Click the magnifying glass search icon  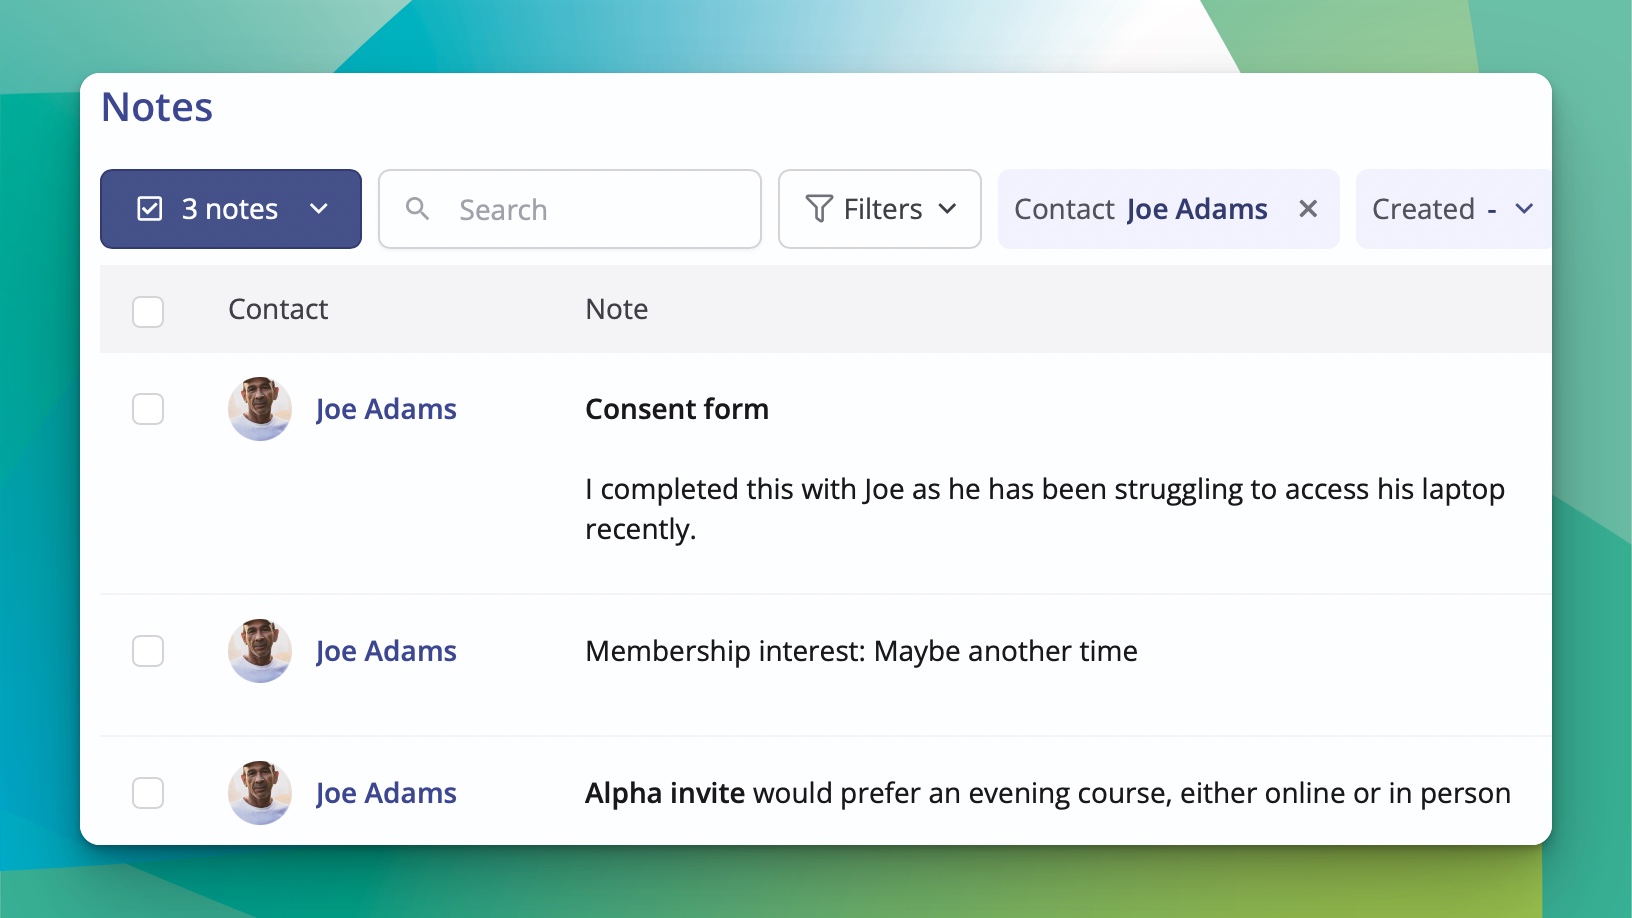pyautogui.click(x=417, y=209)
